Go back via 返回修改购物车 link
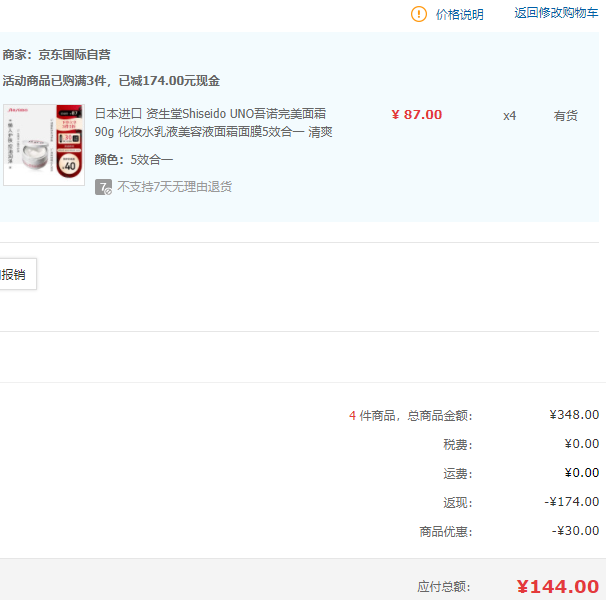The height and width of the screenshot is (600, 606). pyautogui.click(x=556, y=13)
